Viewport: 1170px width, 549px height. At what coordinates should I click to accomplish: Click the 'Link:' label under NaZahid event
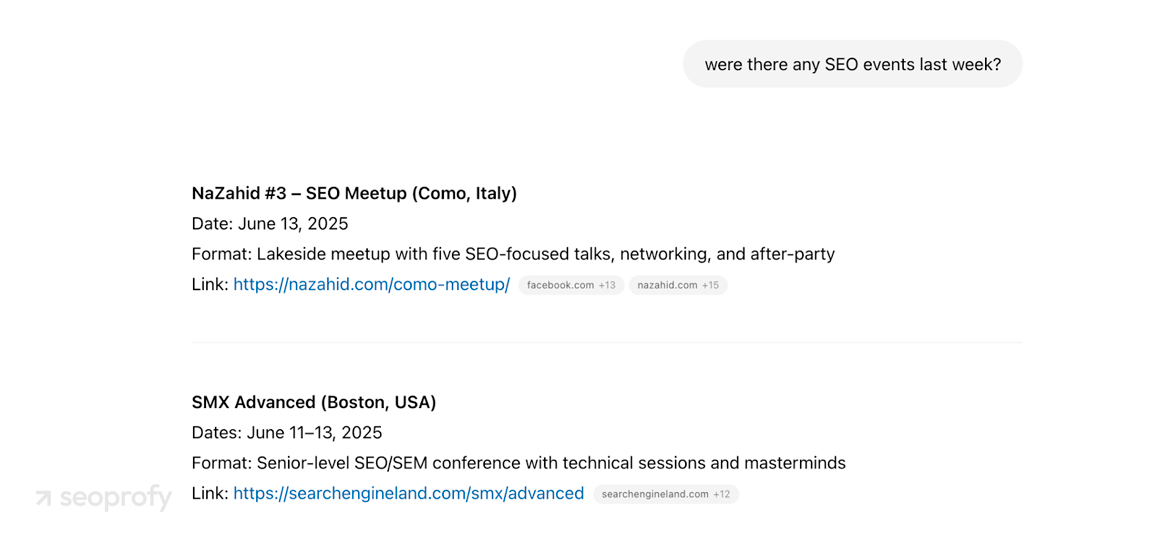tap(210, 284)
